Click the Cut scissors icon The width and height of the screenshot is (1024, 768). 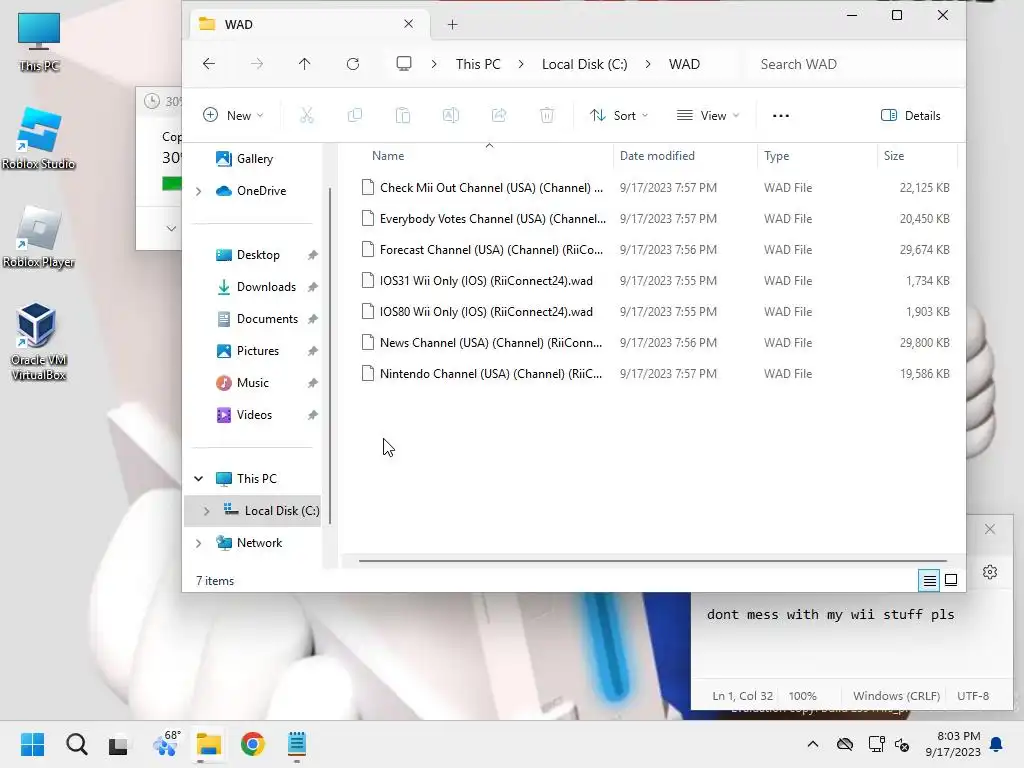306,116
